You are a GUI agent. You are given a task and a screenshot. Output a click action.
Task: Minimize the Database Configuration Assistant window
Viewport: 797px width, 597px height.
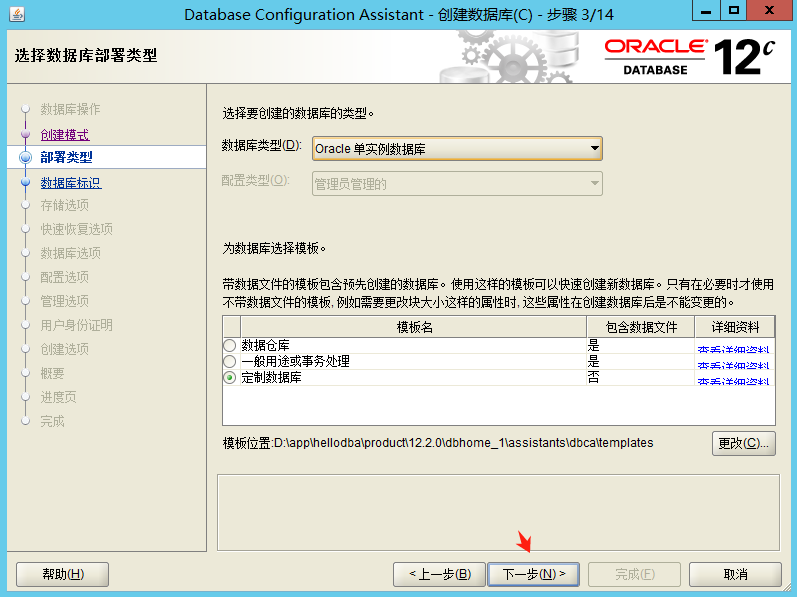click(706, 10)
